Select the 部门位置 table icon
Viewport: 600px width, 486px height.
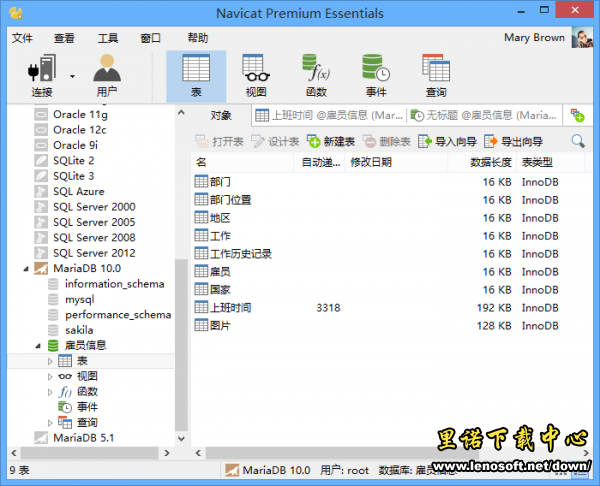click(201, 199)
